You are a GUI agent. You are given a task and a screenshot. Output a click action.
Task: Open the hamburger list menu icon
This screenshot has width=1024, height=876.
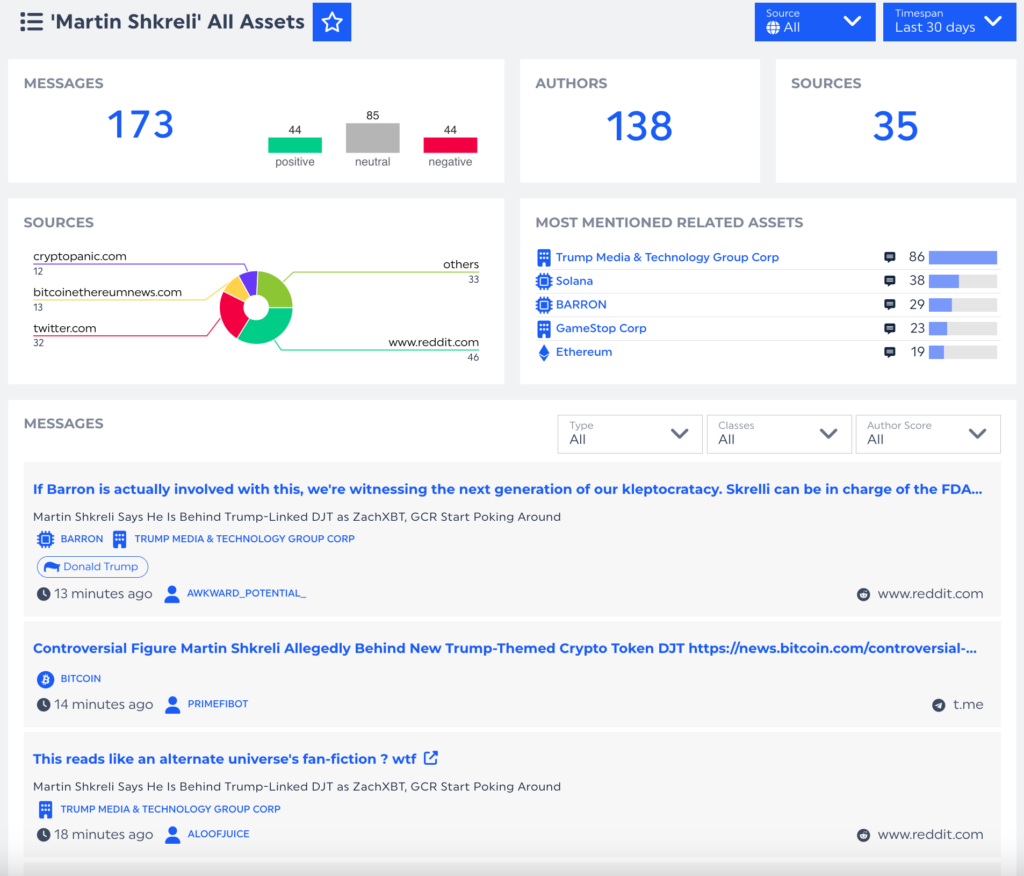31,22
